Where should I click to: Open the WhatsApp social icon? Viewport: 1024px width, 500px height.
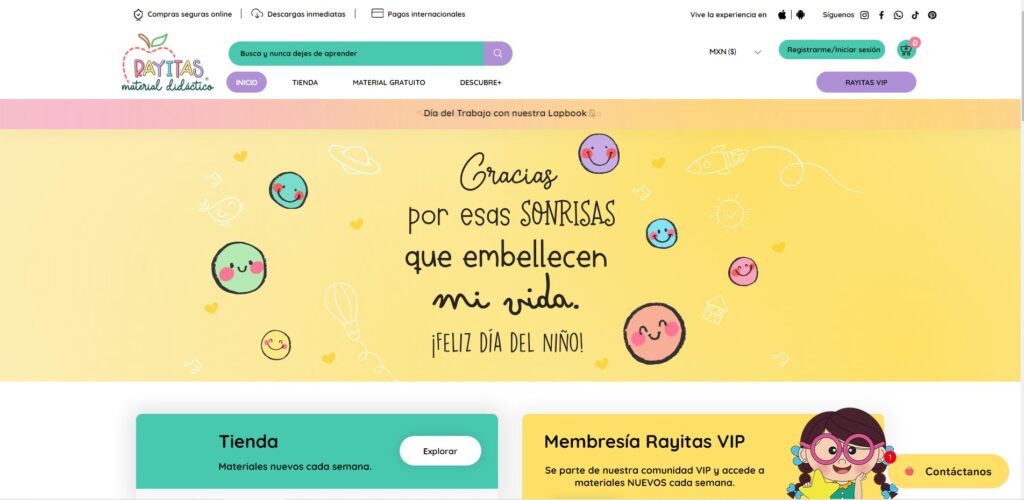[899, 15]
